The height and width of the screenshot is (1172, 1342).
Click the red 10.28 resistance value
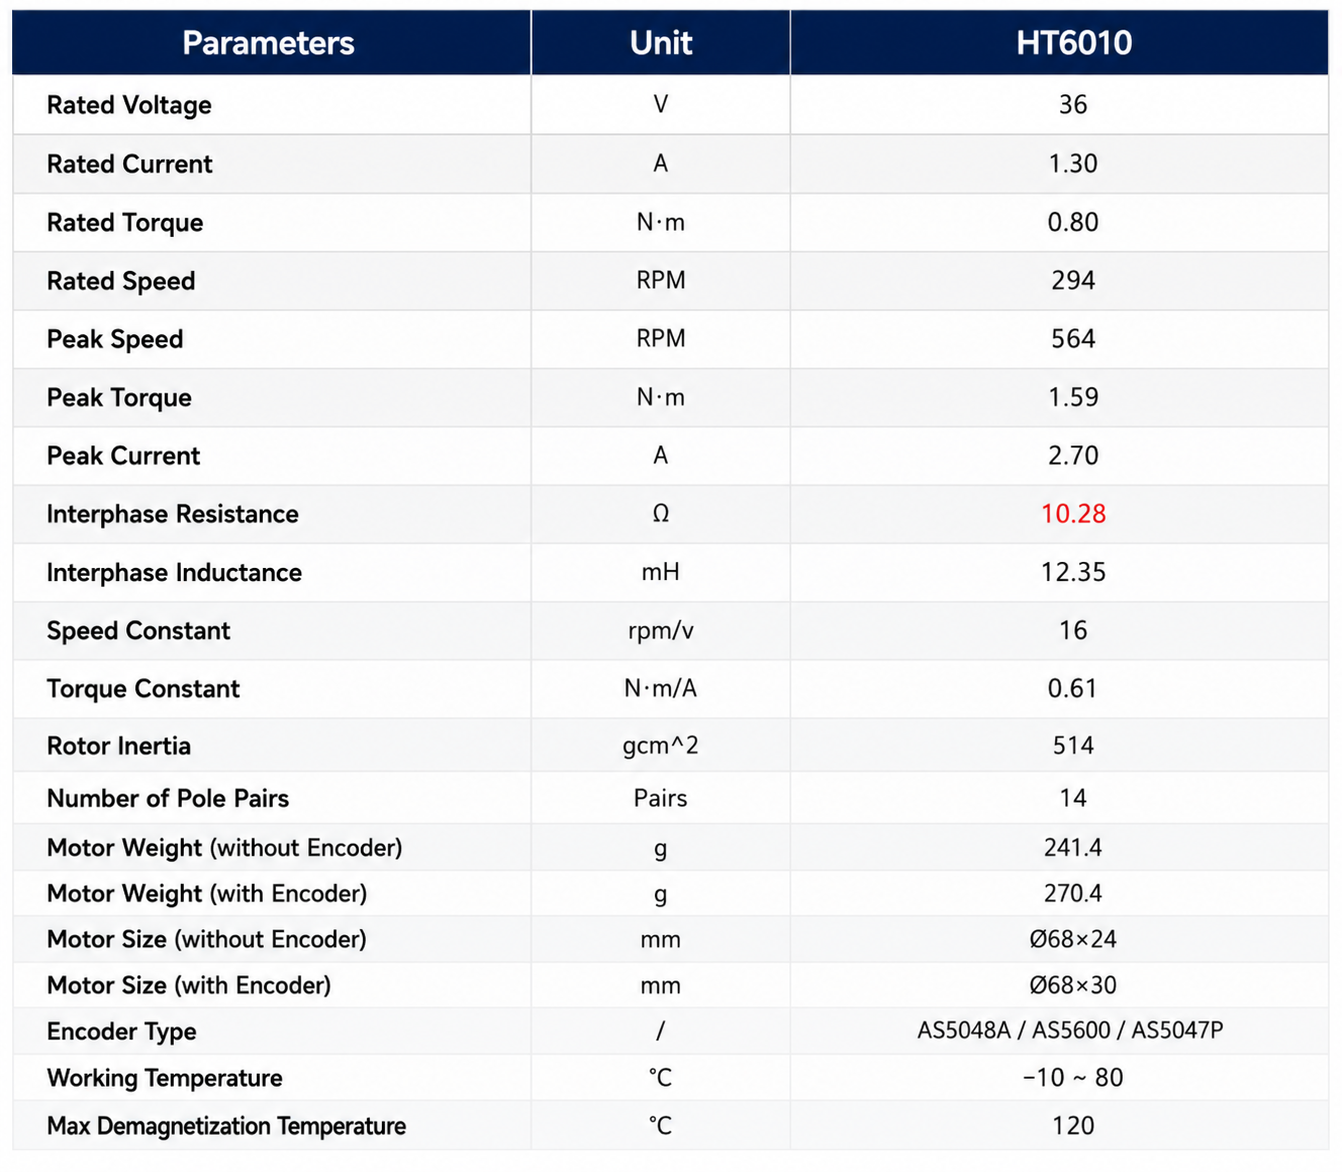[1073, 514]
